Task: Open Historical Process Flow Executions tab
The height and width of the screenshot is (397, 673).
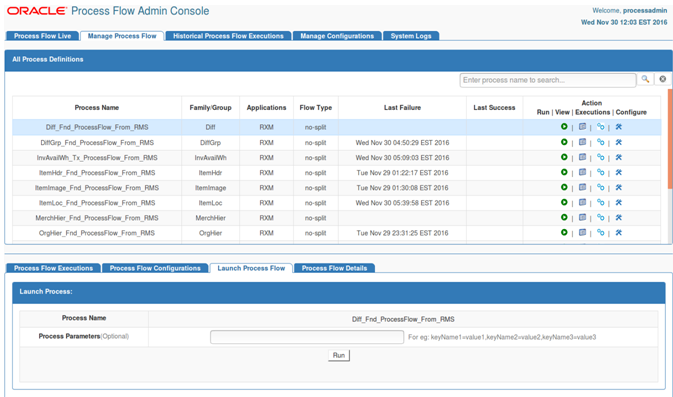Action: coord(228,36)
